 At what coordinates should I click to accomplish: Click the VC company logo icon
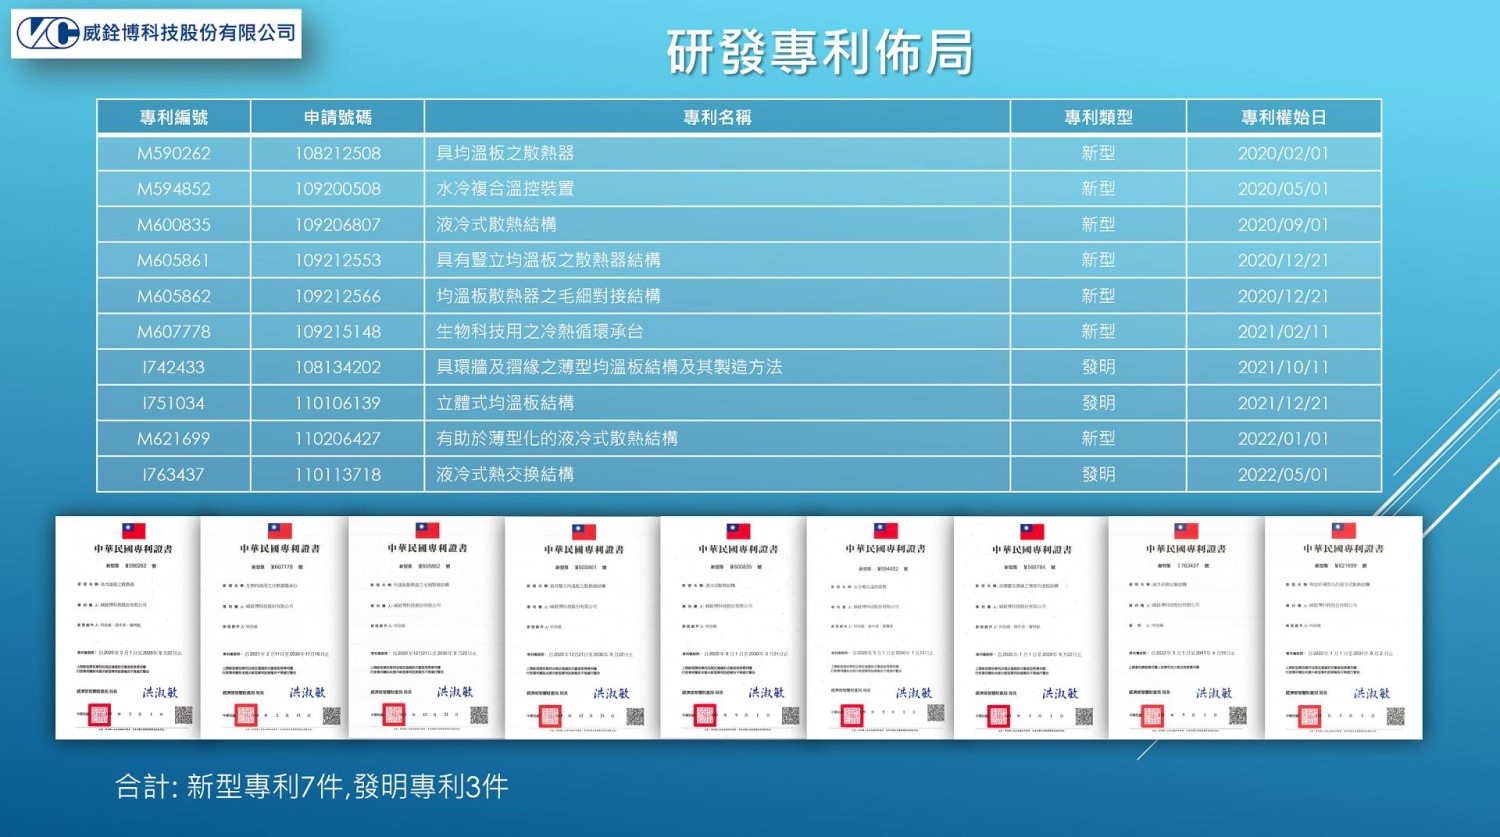(47, 33)
